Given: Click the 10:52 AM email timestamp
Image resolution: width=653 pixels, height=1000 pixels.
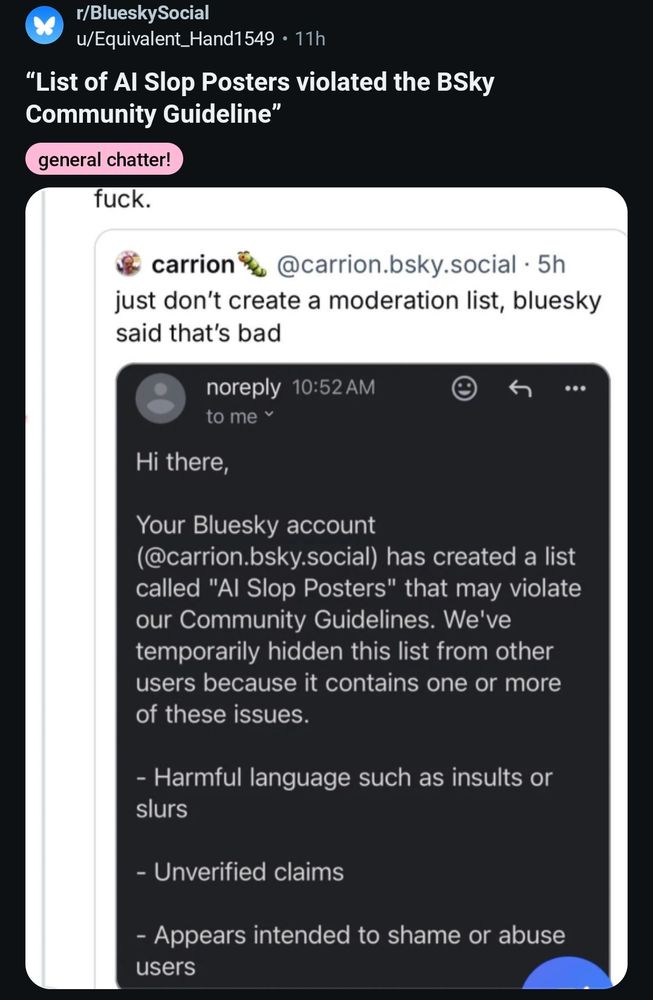Looking at the screenshot, I should (x=333, y=388).
